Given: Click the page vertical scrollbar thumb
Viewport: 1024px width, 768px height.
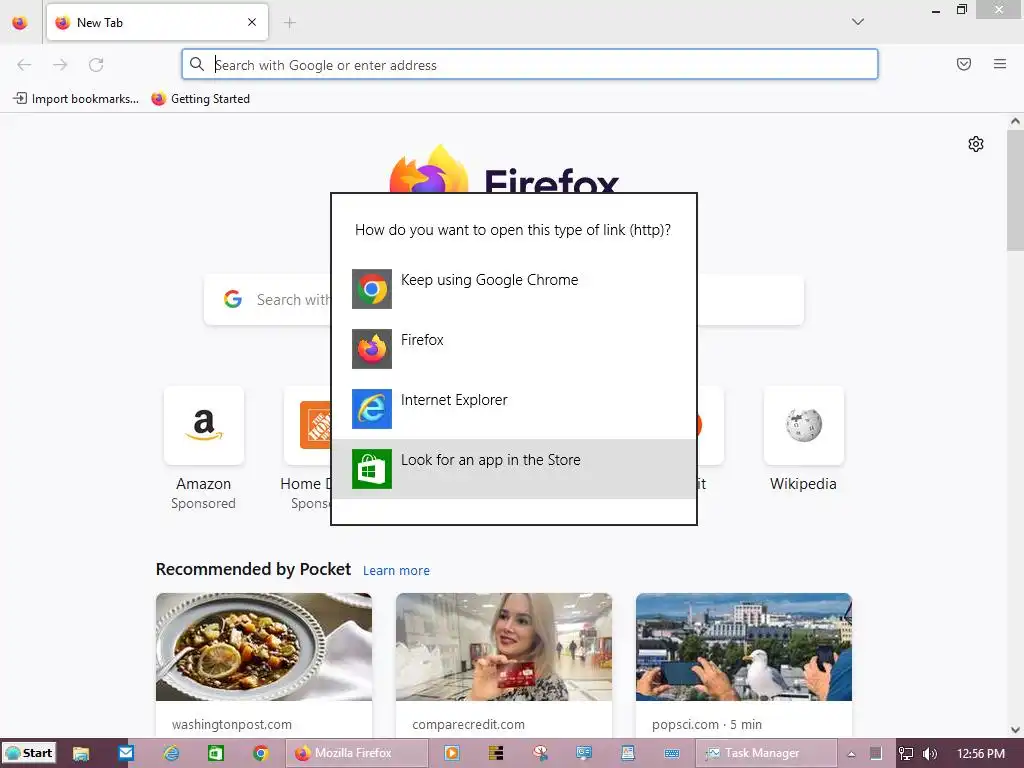Looking at the screenshot, I should [1015, 189].
